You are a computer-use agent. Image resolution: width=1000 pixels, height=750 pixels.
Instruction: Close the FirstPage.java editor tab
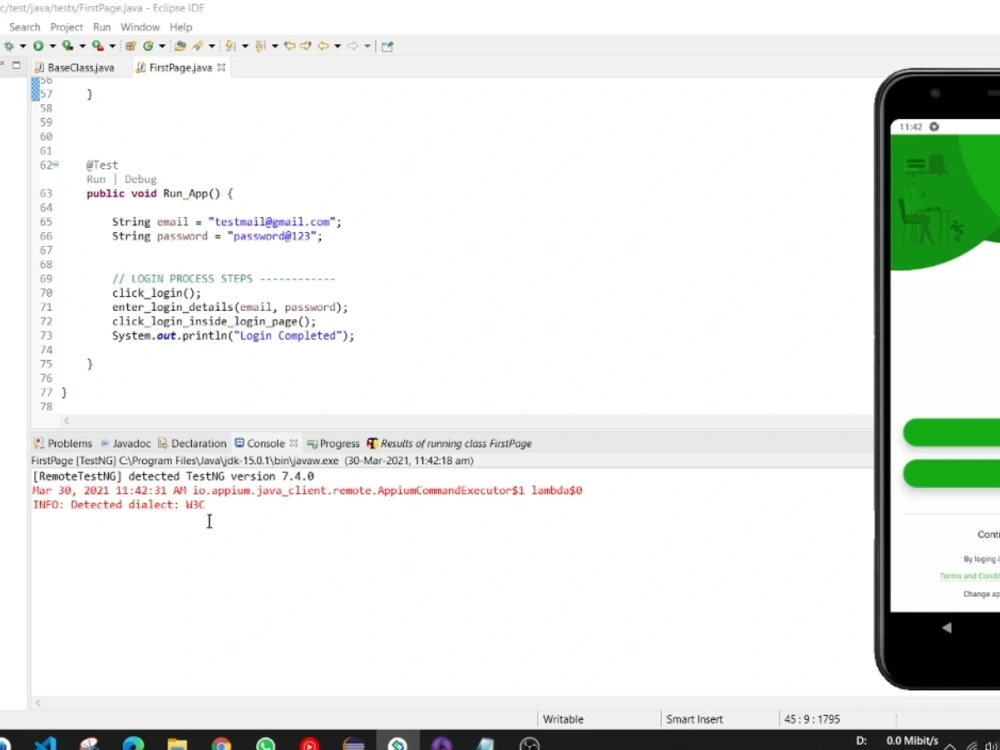pyautogui.click(x=221, y=67)
